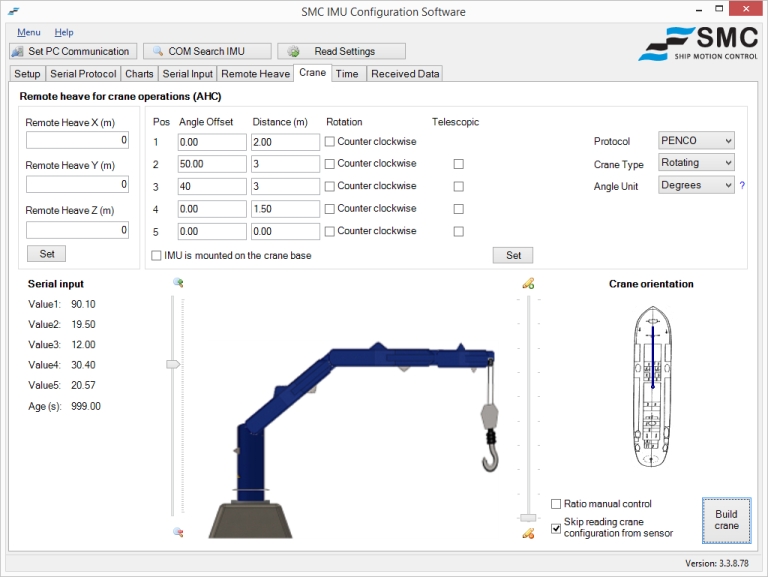Image resolution: width=768 pixels, height=577 pixels.
Task: Enable Telescopic checkbox for position 2
Action: point(458,164)
